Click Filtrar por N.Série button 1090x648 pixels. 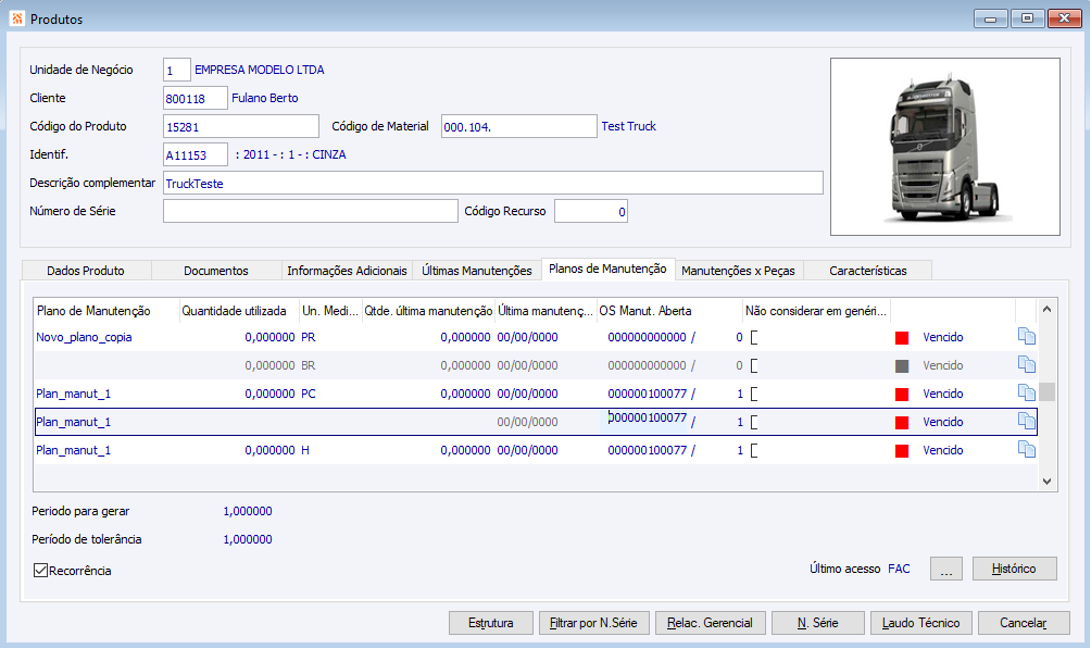pyautogui.click(x=594, y=623)
